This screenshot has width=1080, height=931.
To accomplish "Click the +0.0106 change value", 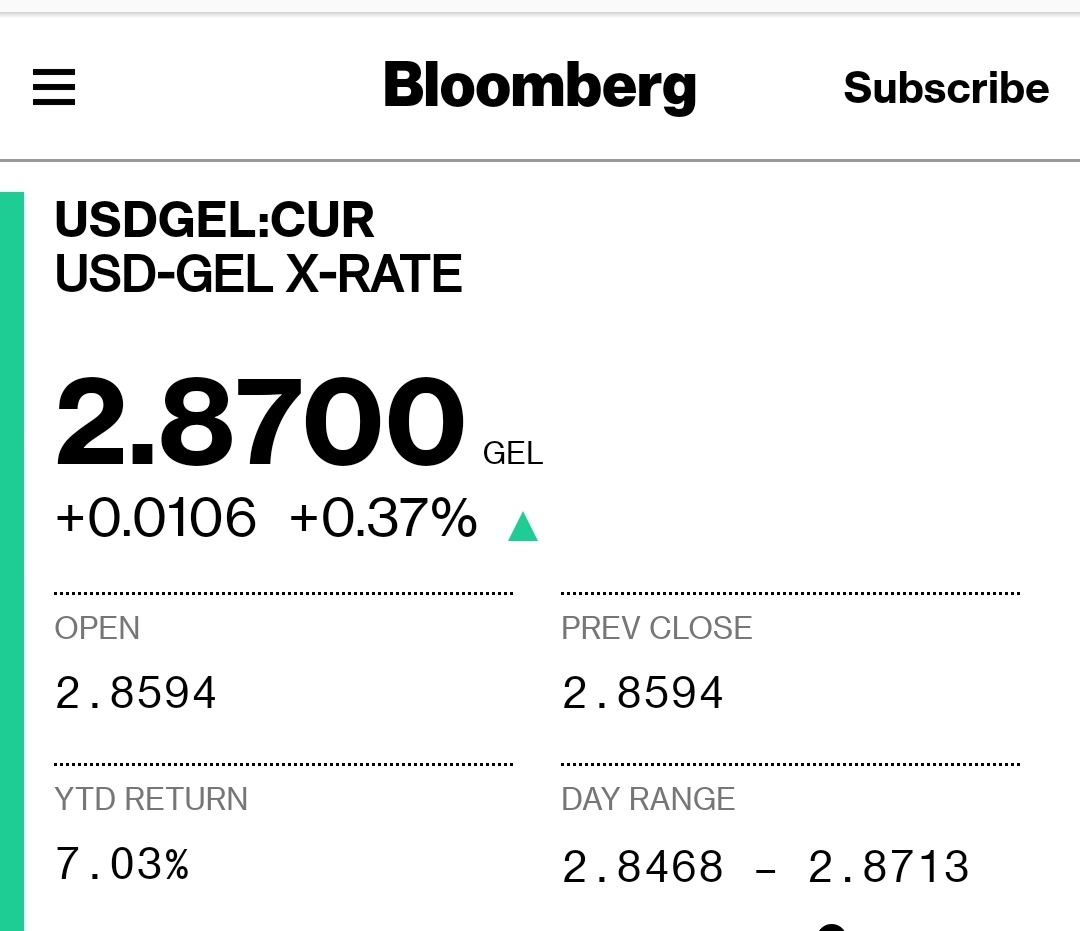I will pos(156,519).
